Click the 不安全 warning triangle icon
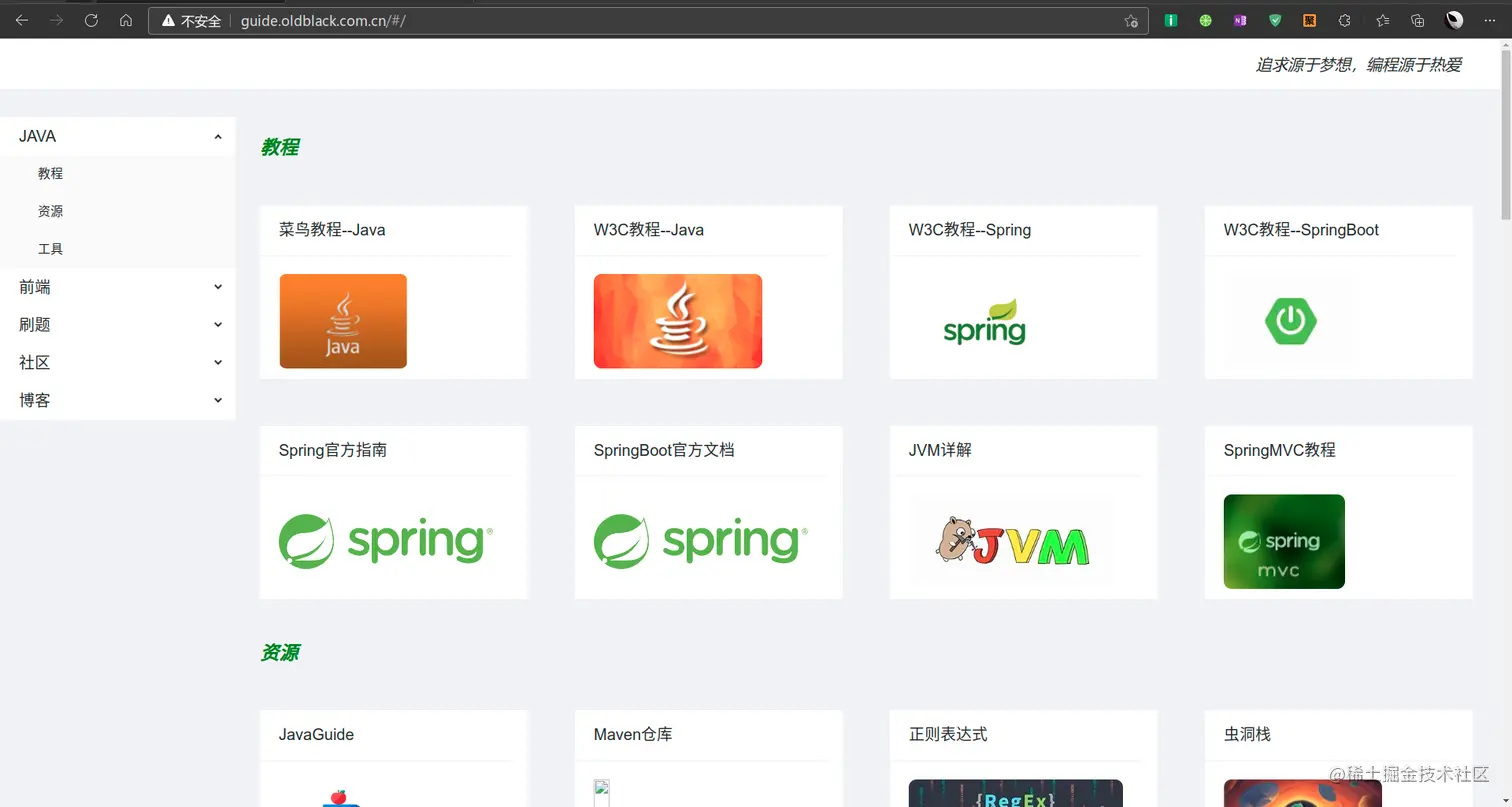Screen dimensions: 1512x807 pyautogui.click(x=168, y=20)
